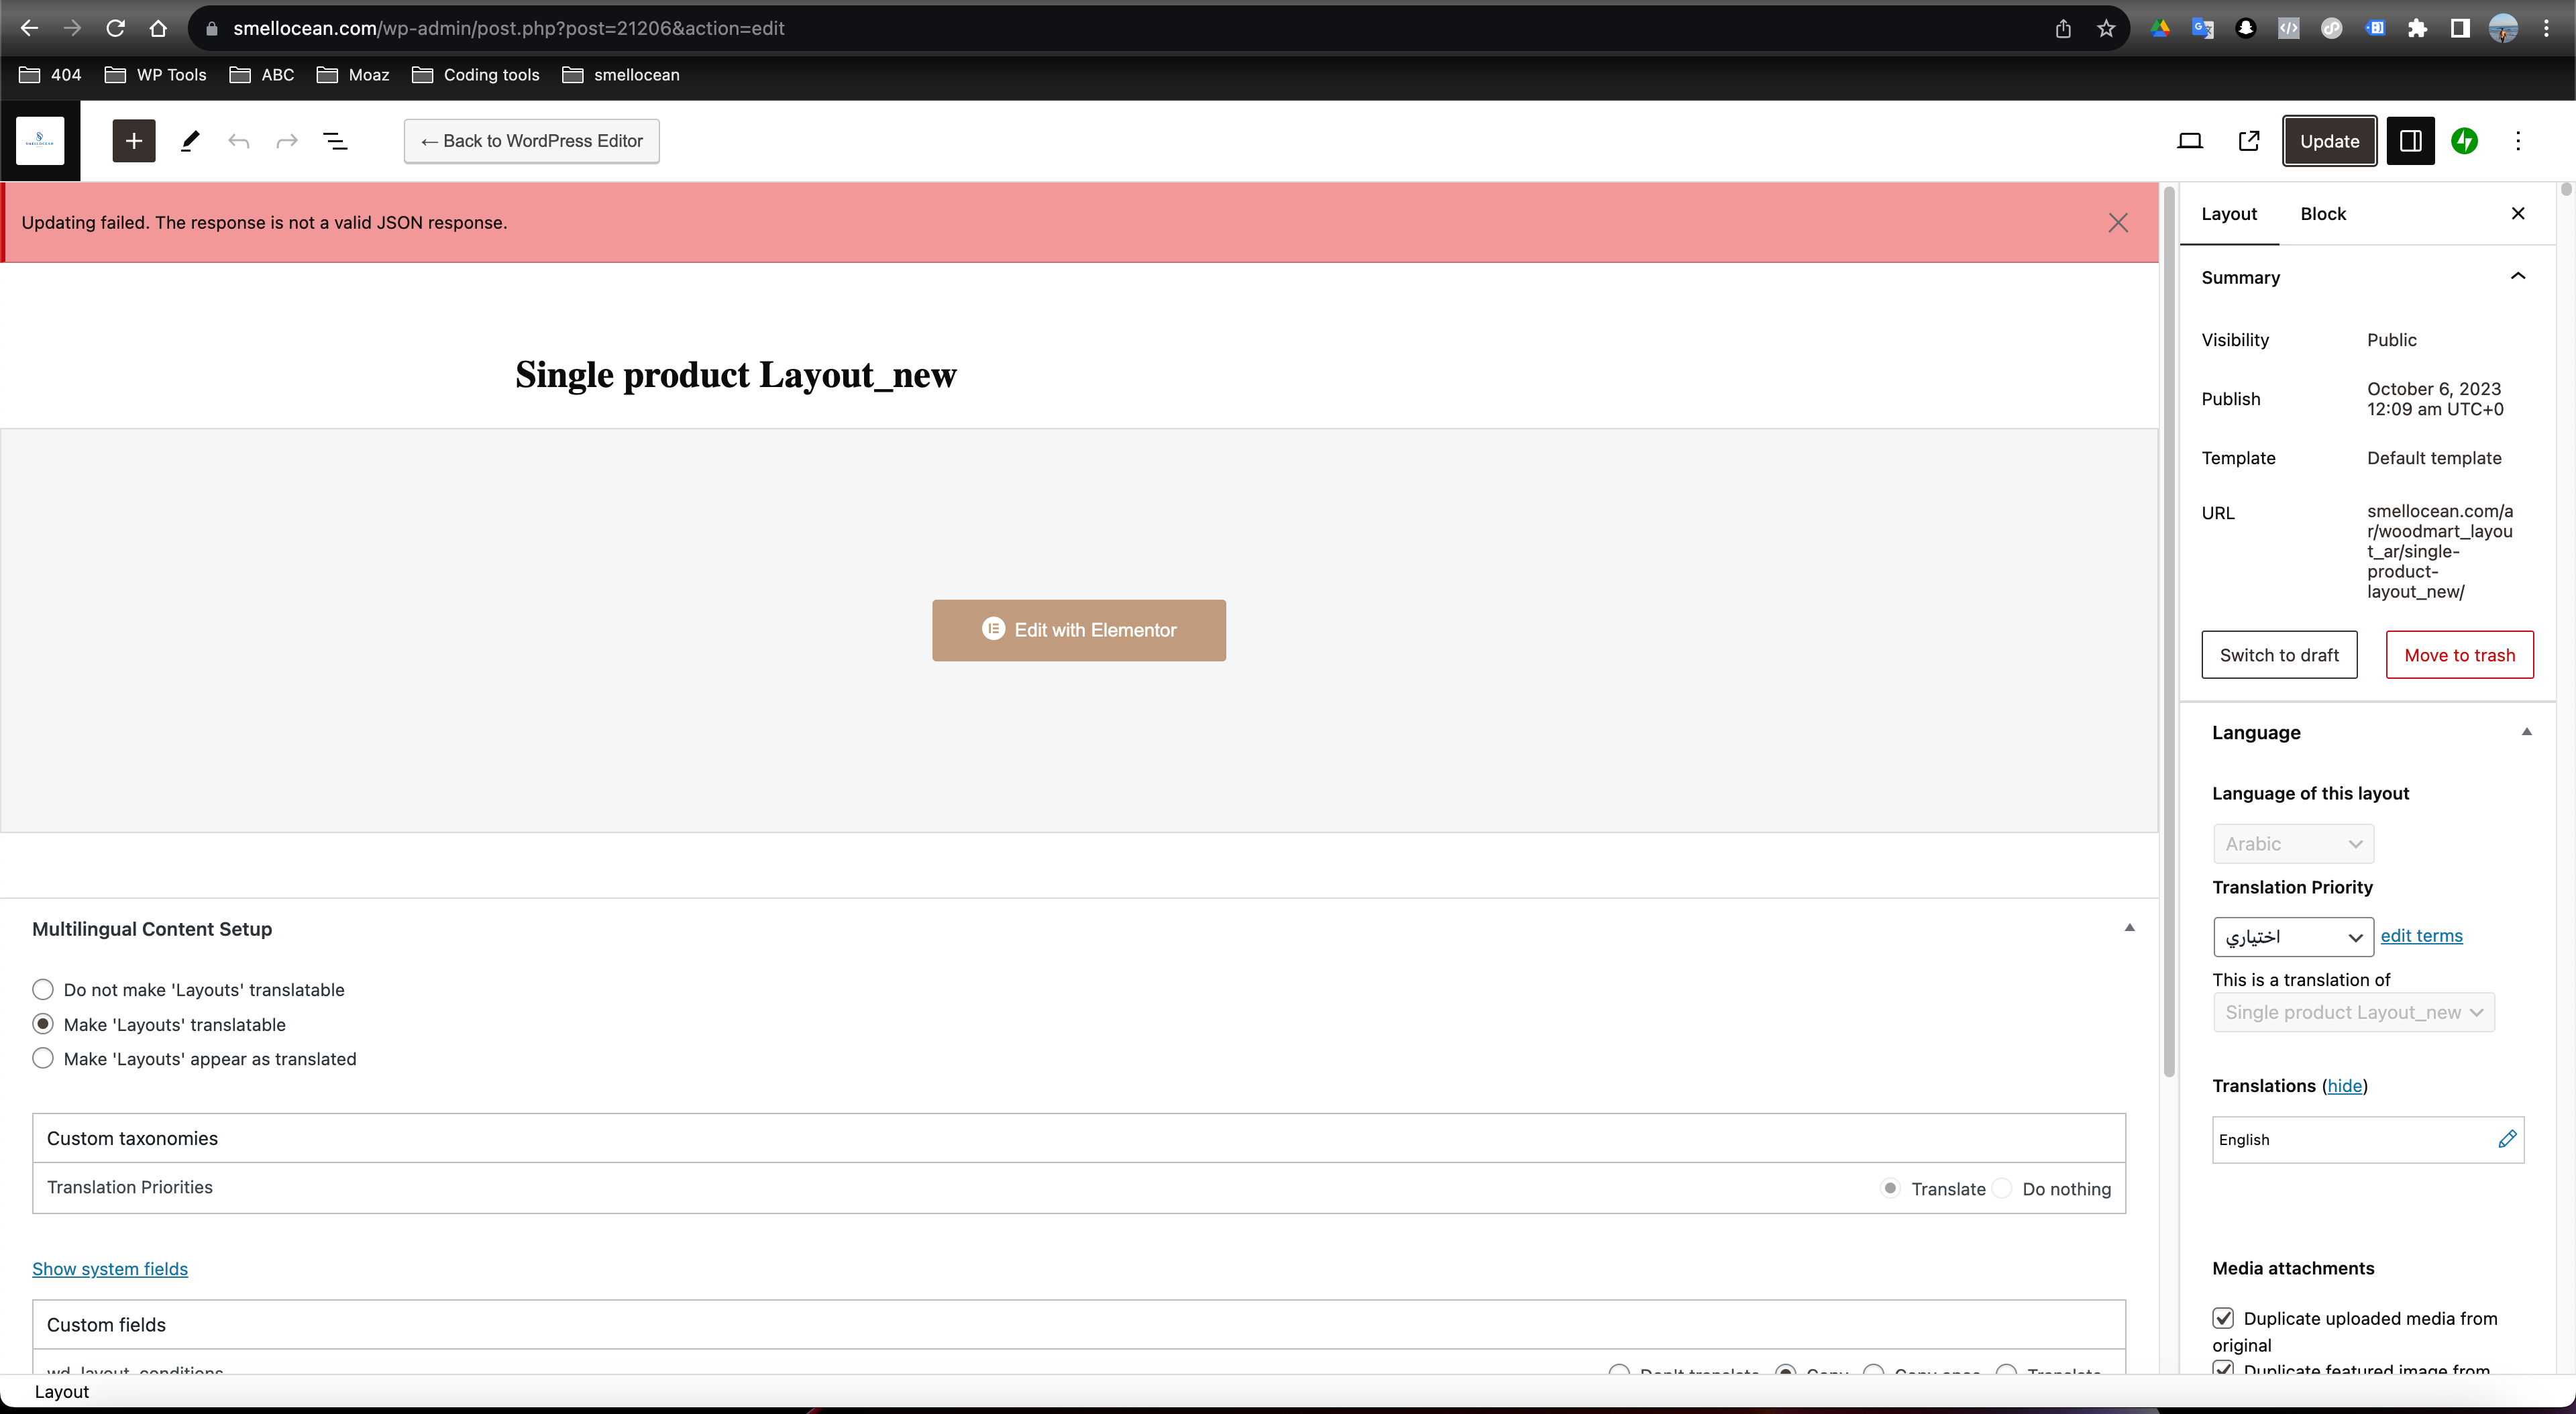Undo the last change
Viewport: 2576px width, 1414px height.
(x=238, y=141)
